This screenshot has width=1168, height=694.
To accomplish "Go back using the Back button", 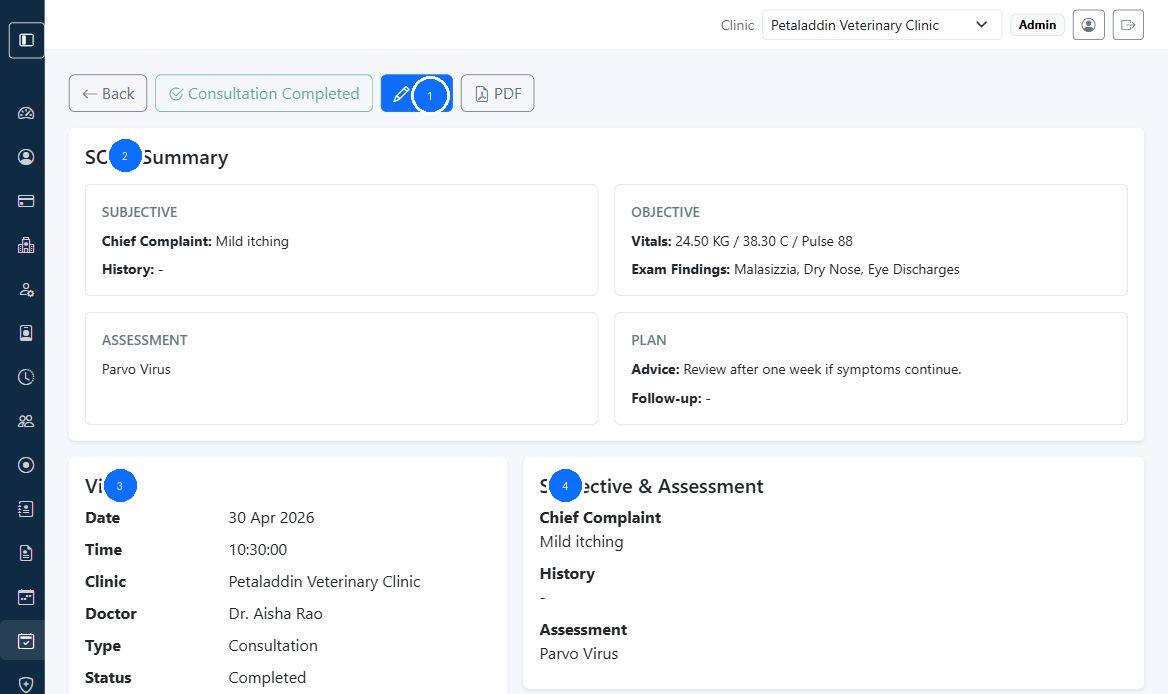I will click(108, 93).
